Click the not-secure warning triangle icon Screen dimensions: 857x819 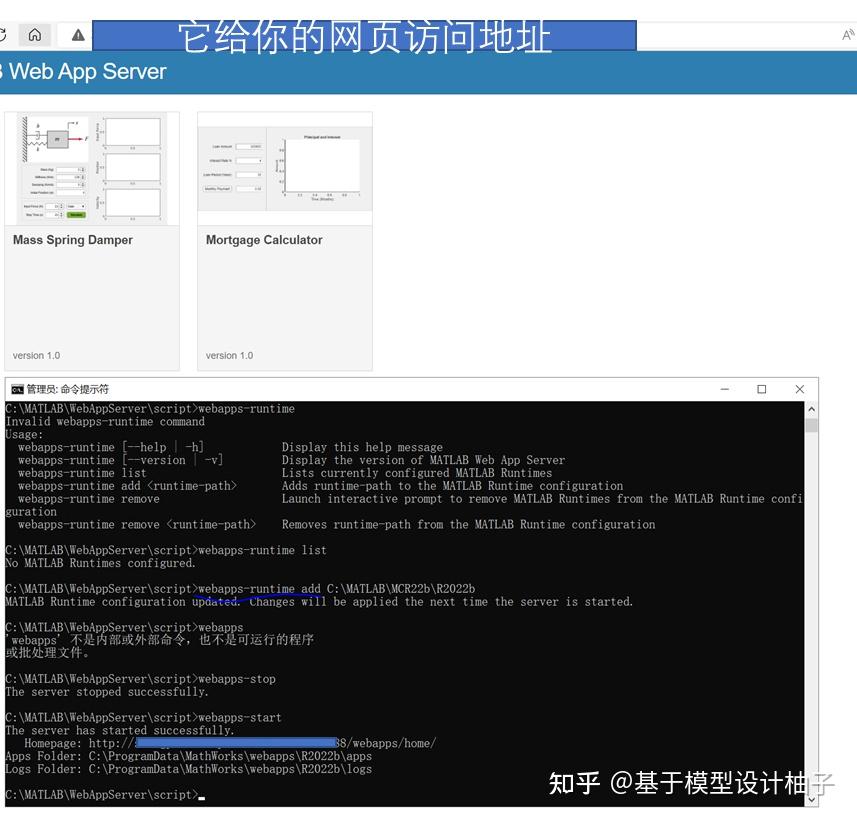[78, 35]
